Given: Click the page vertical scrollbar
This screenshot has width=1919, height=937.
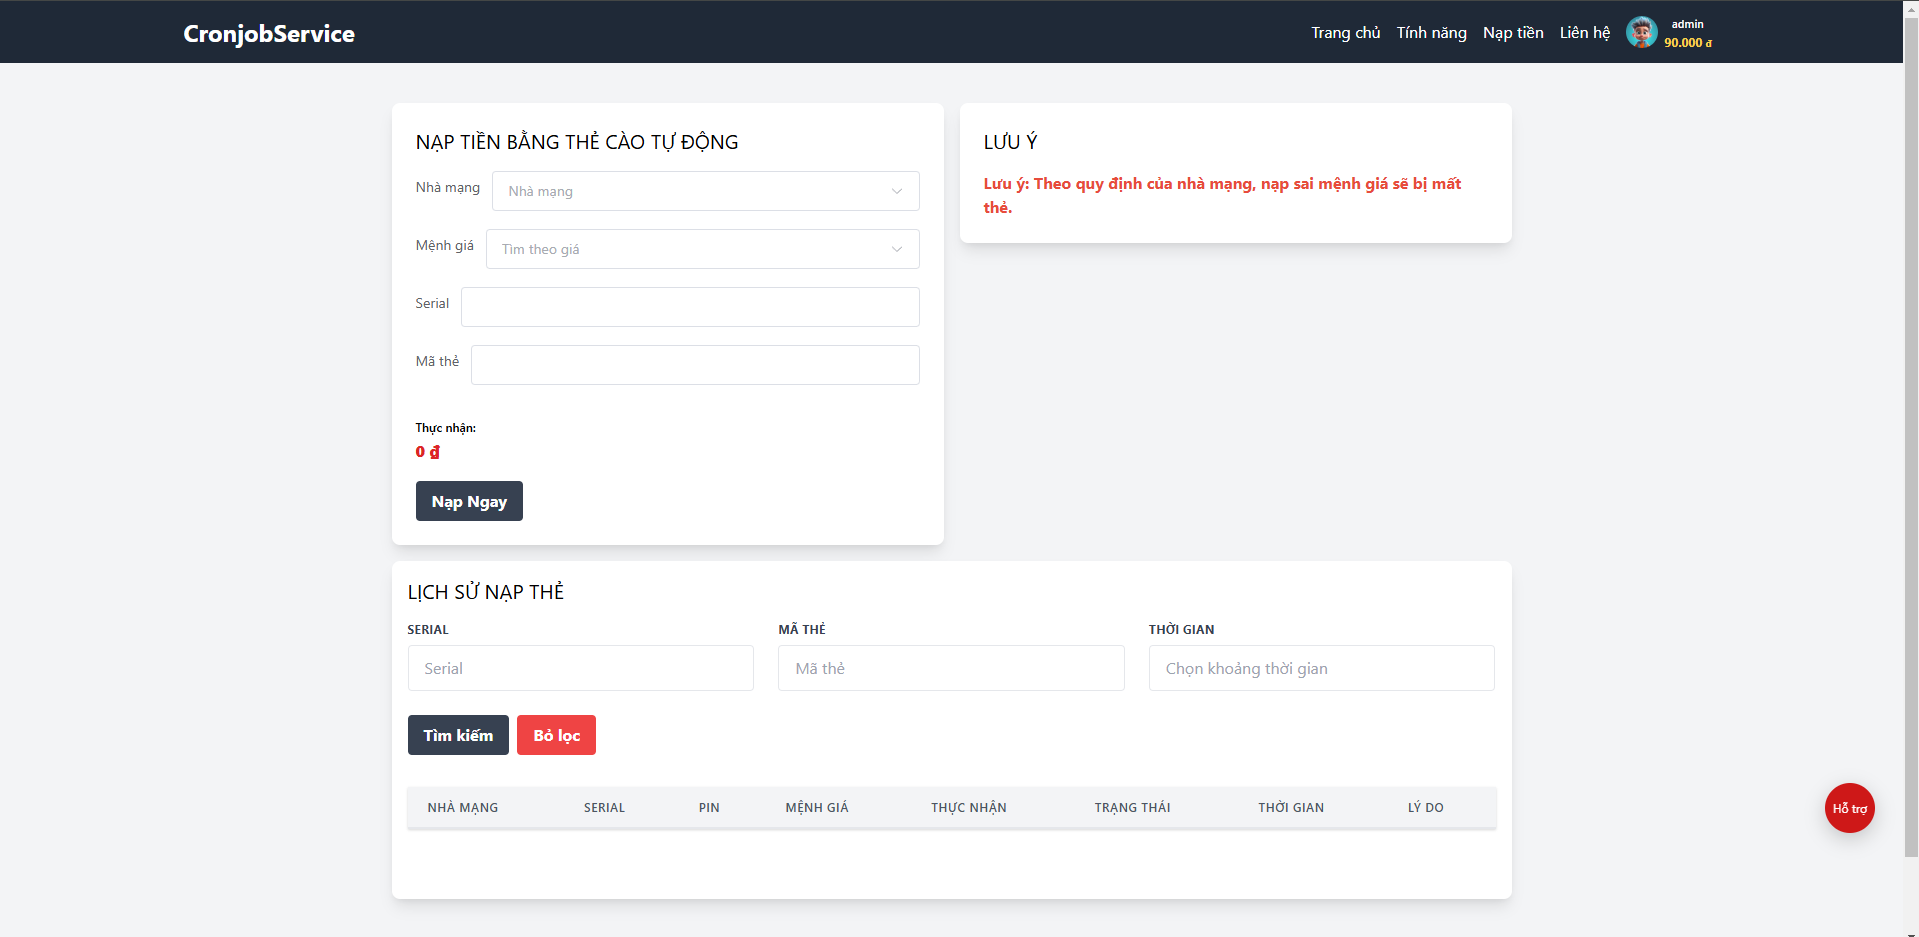Looking at the screenshot, I should (1910, 450).
